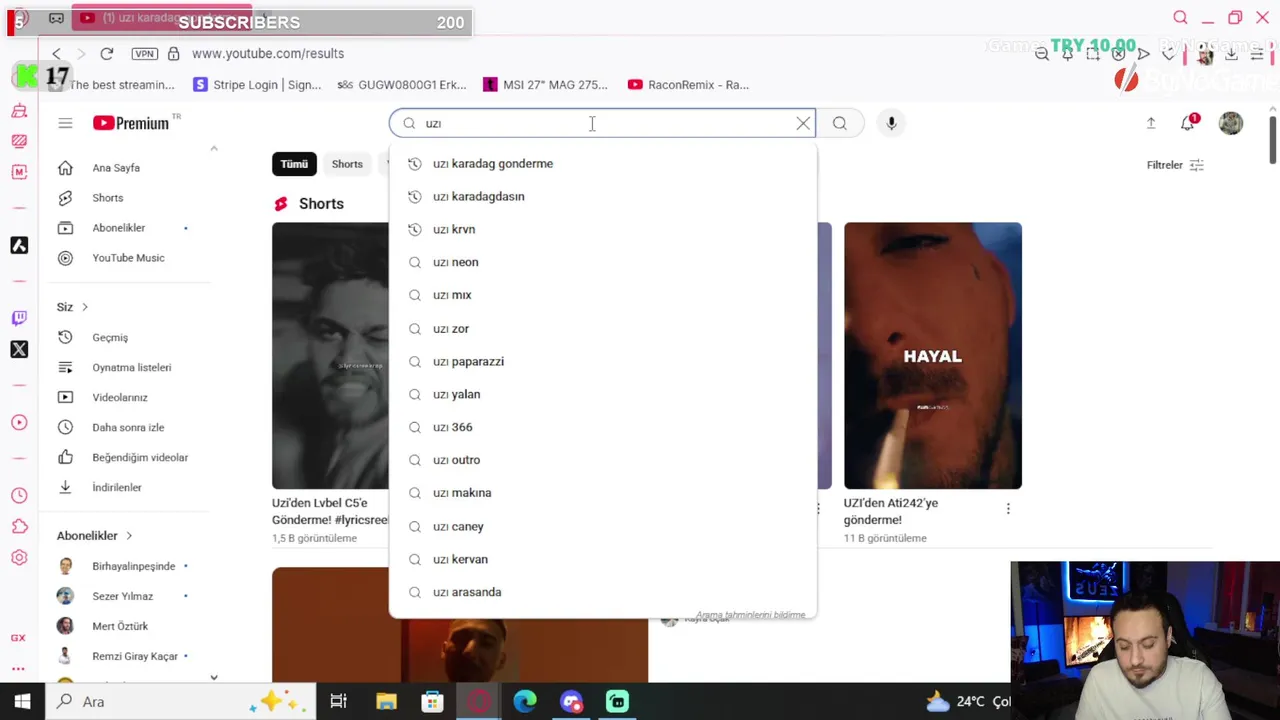Click the YouTube search input field

(x=603, y=123)
